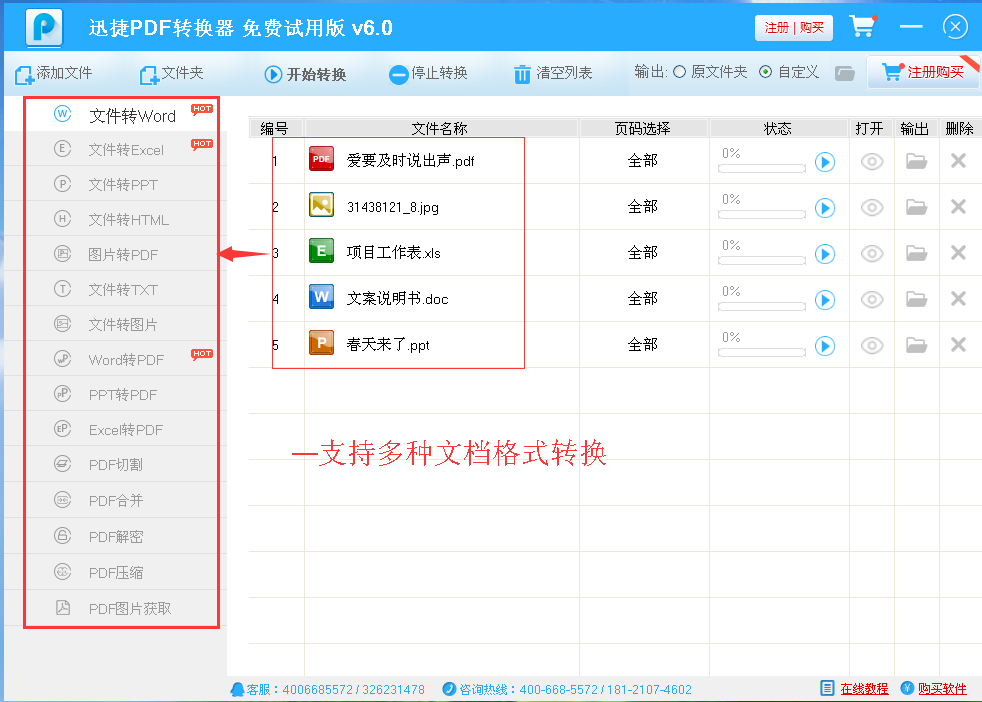This screenshot has width=982, height=702.
Task: Click the 注册 | 购买 button in title bar
Action: tap(793, 28)
